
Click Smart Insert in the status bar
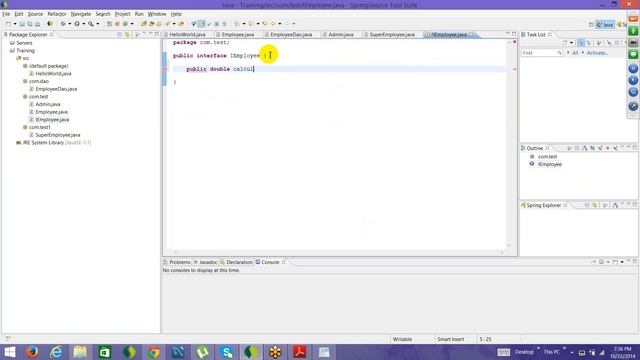tap(451, 339)
